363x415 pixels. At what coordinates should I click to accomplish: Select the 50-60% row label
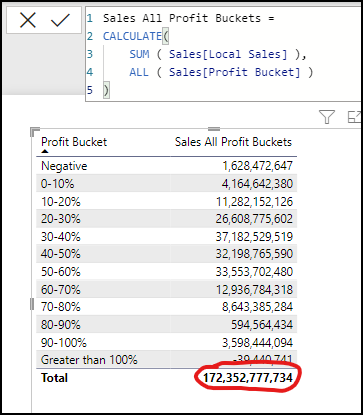(x=61, y=272)
